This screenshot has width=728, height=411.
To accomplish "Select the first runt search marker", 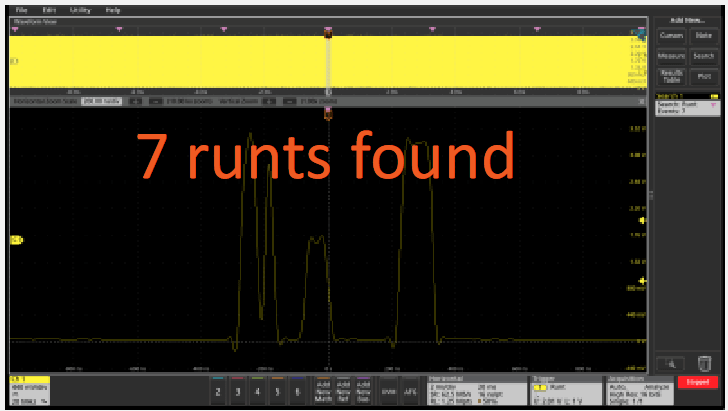I will (x=15, y=29).
